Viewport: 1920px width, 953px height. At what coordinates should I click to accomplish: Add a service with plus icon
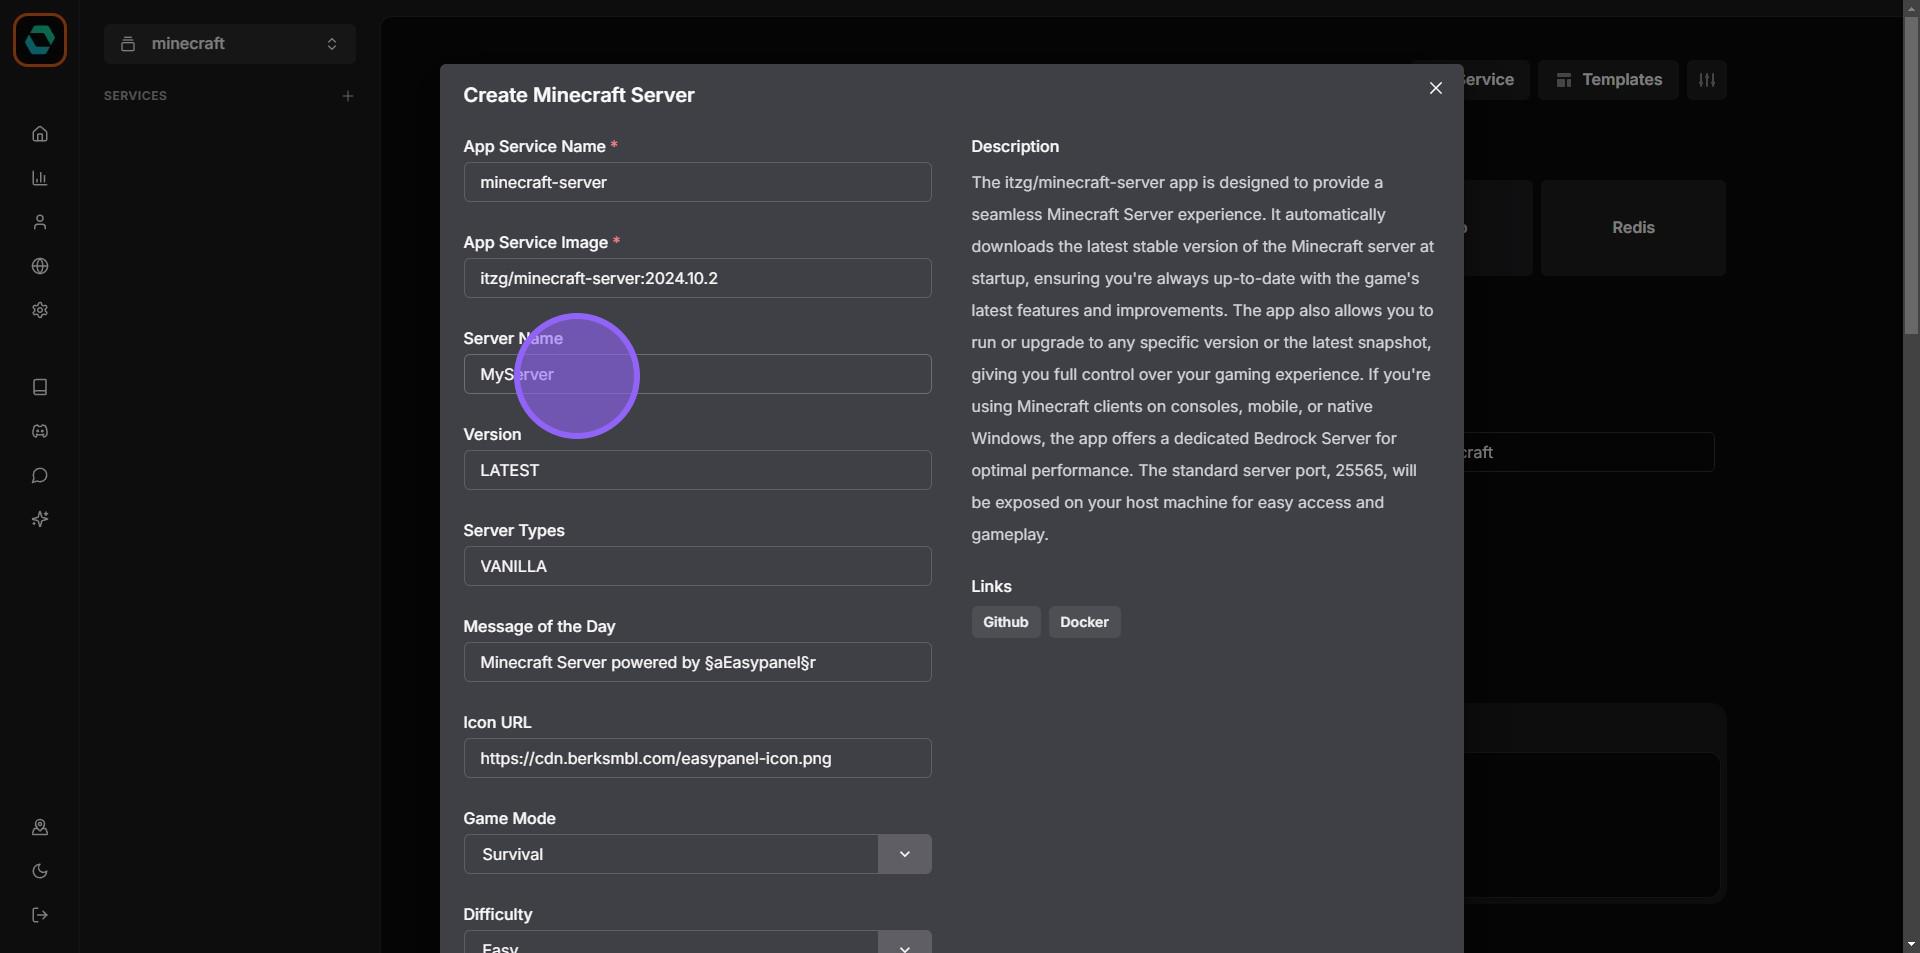pos(348,96)
